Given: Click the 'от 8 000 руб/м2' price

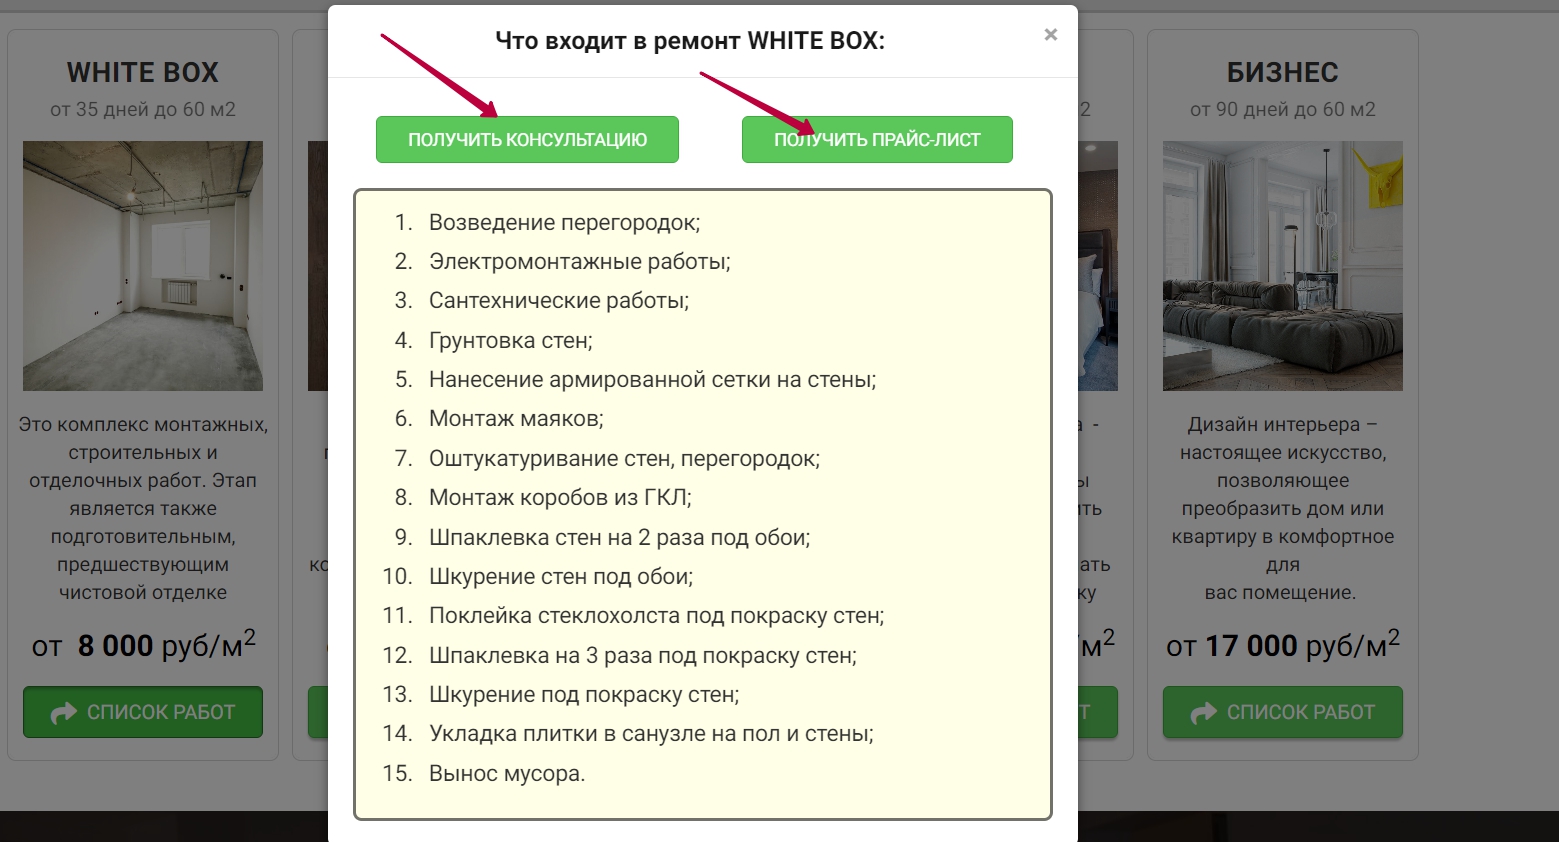Looking at the screenshot, I should click(x=143, y=645).
